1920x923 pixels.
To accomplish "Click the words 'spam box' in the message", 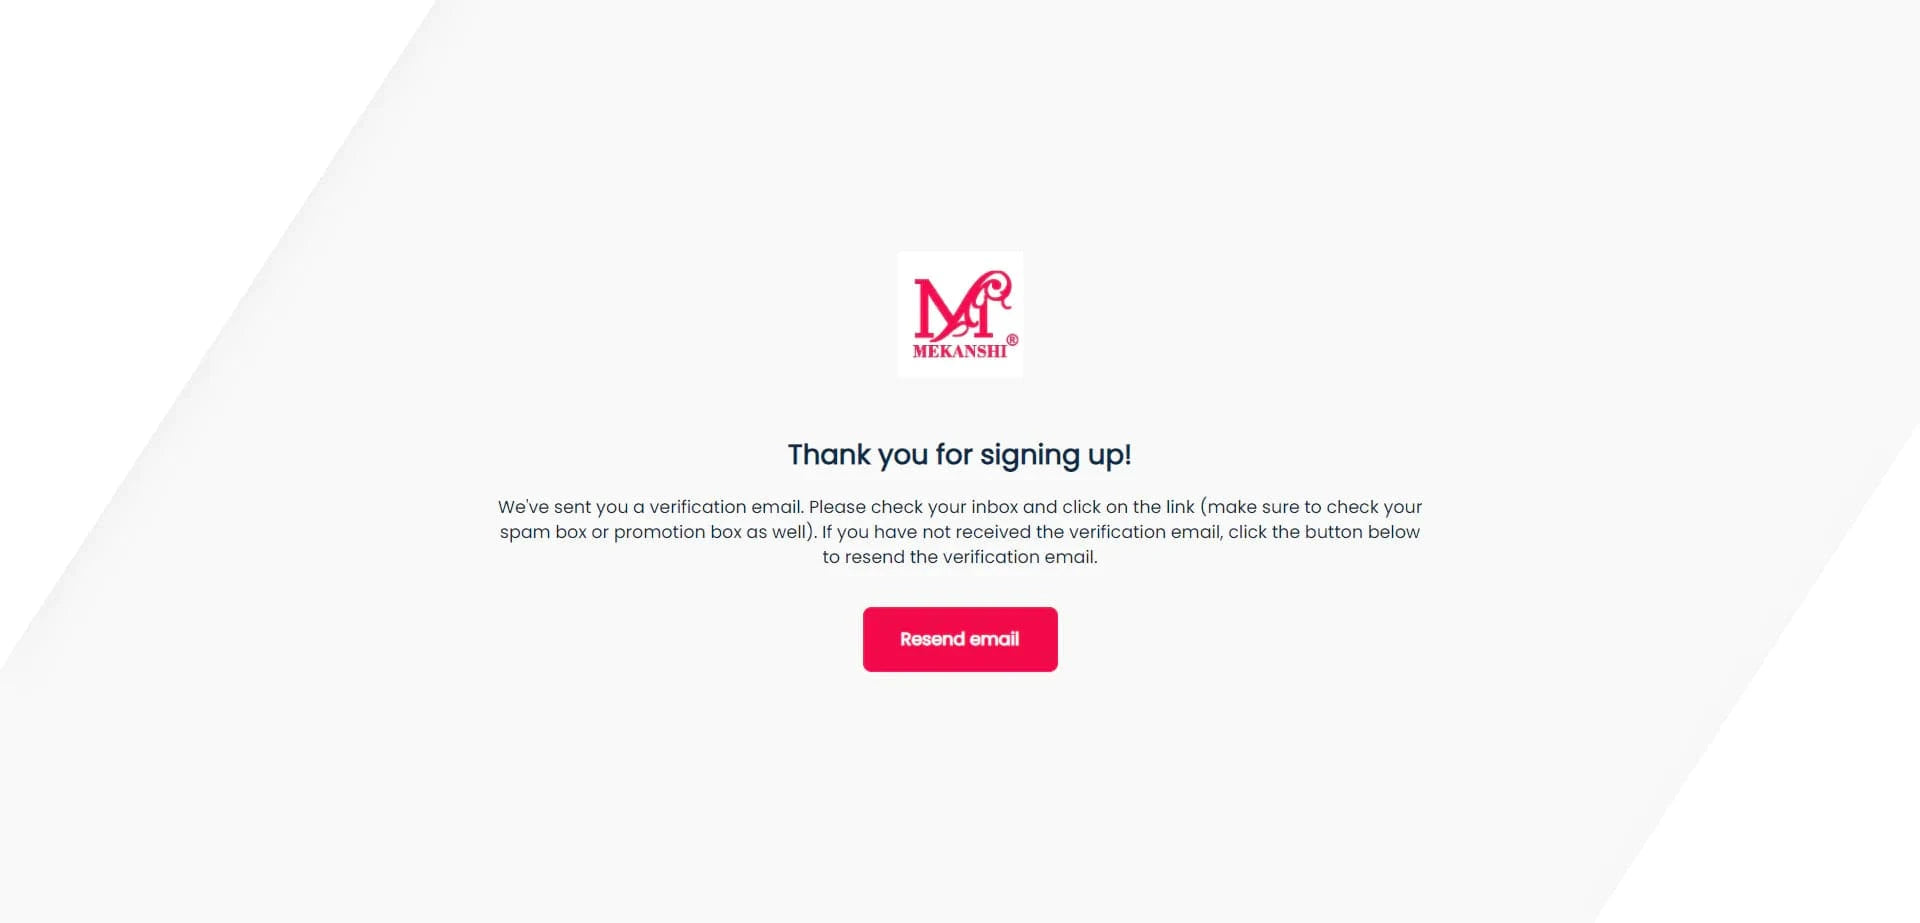I will (x=543, y=532).
